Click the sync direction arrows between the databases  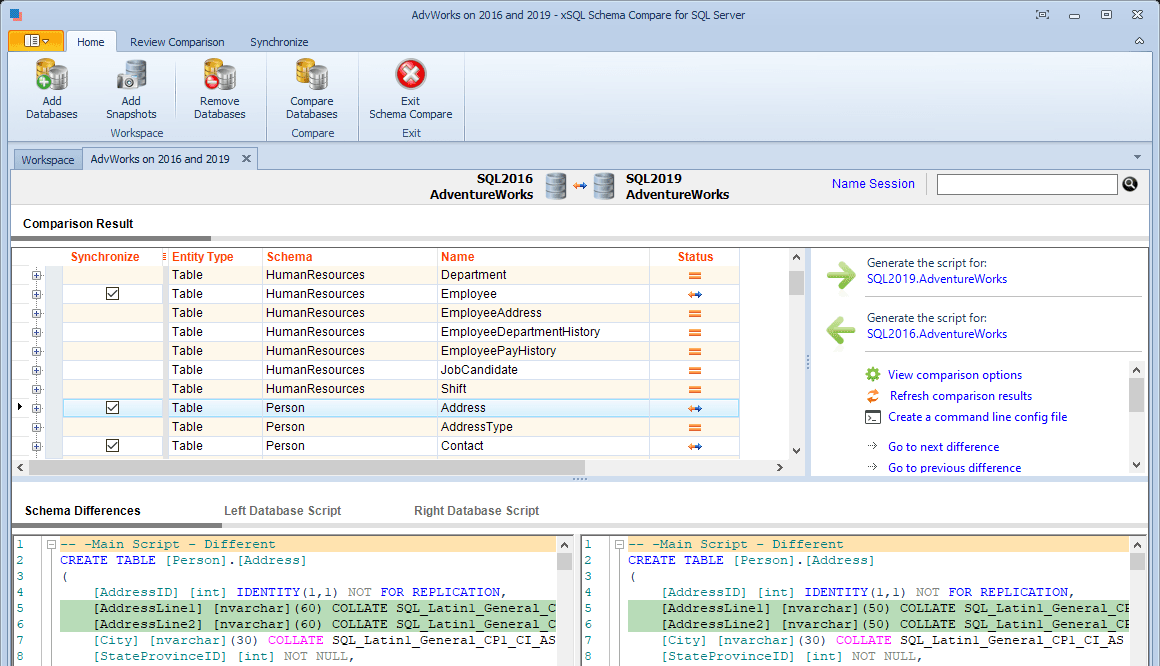[580, 186]
